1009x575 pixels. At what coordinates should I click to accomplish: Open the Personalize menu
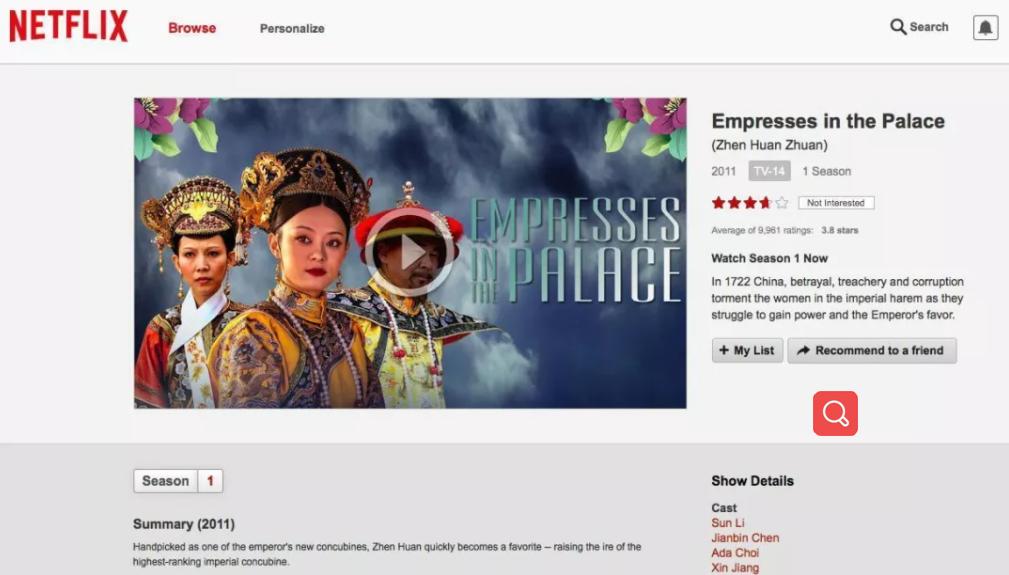click(292, 28)
